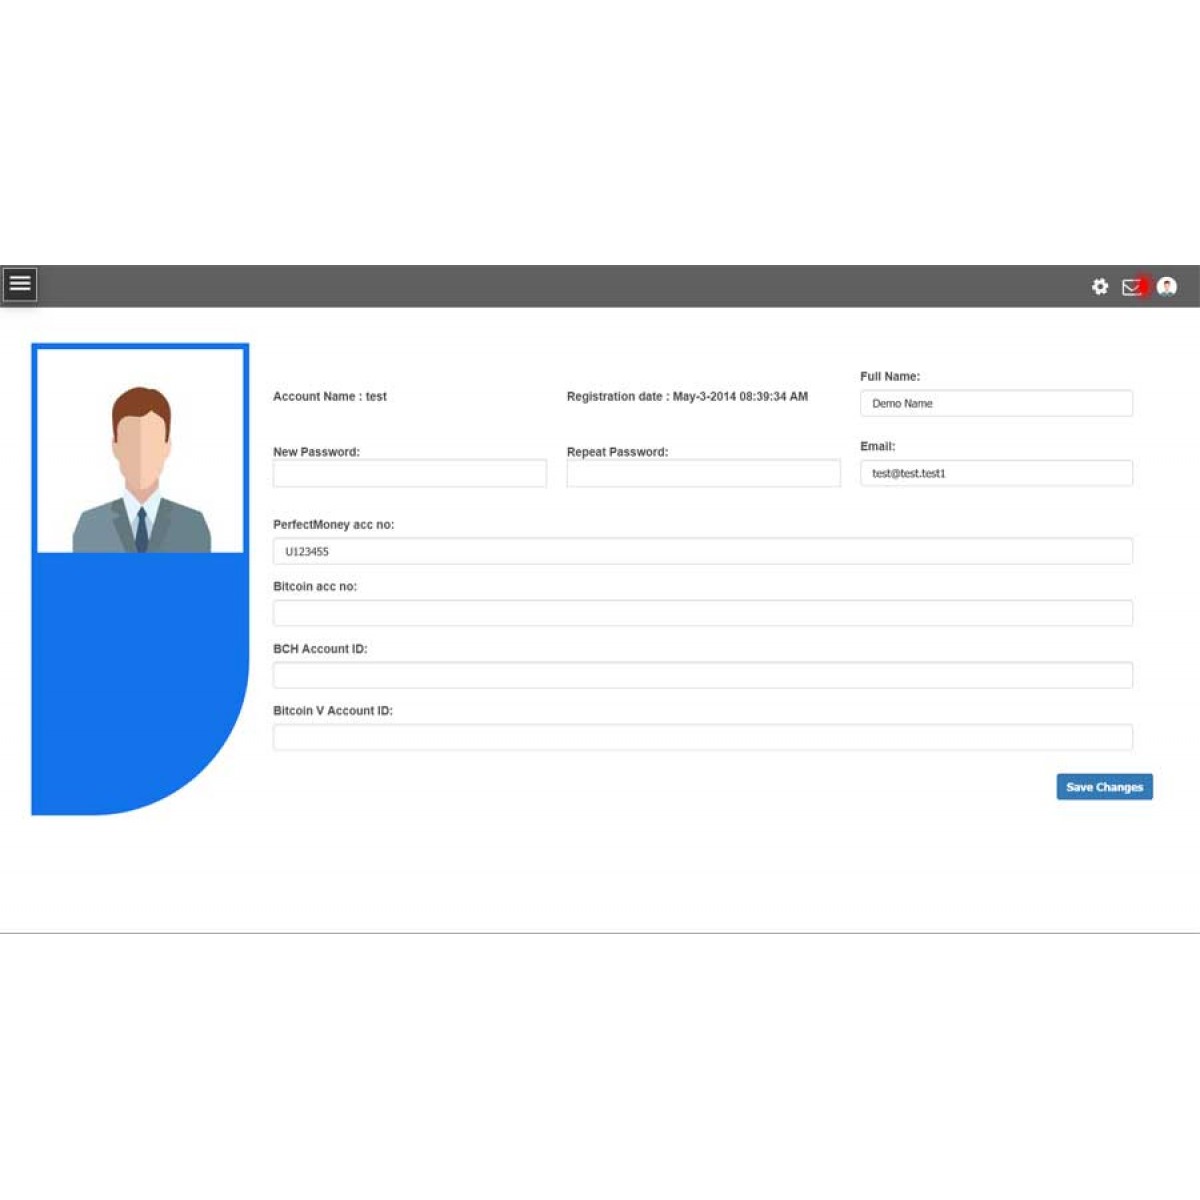Click the large profile picture
Image resolution: width=1200 pixels, height=1200 pixels.
pyautogui.click(x=140, y=450)
